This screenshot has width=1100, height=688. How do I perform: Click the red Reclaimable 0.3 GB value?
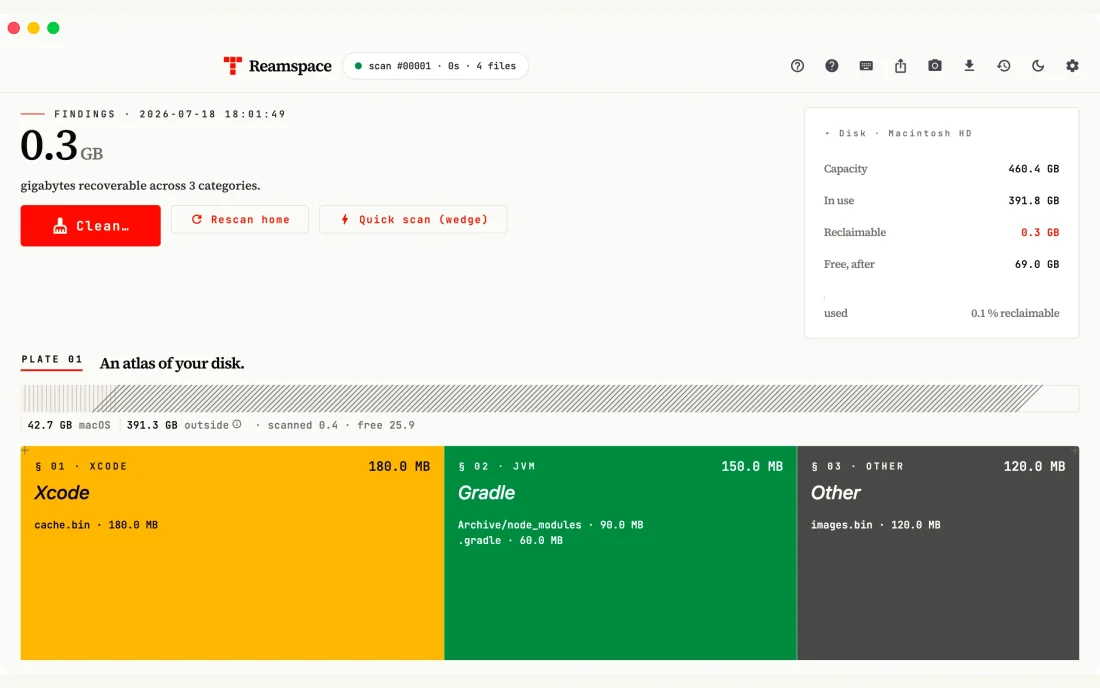[1040, 232]
